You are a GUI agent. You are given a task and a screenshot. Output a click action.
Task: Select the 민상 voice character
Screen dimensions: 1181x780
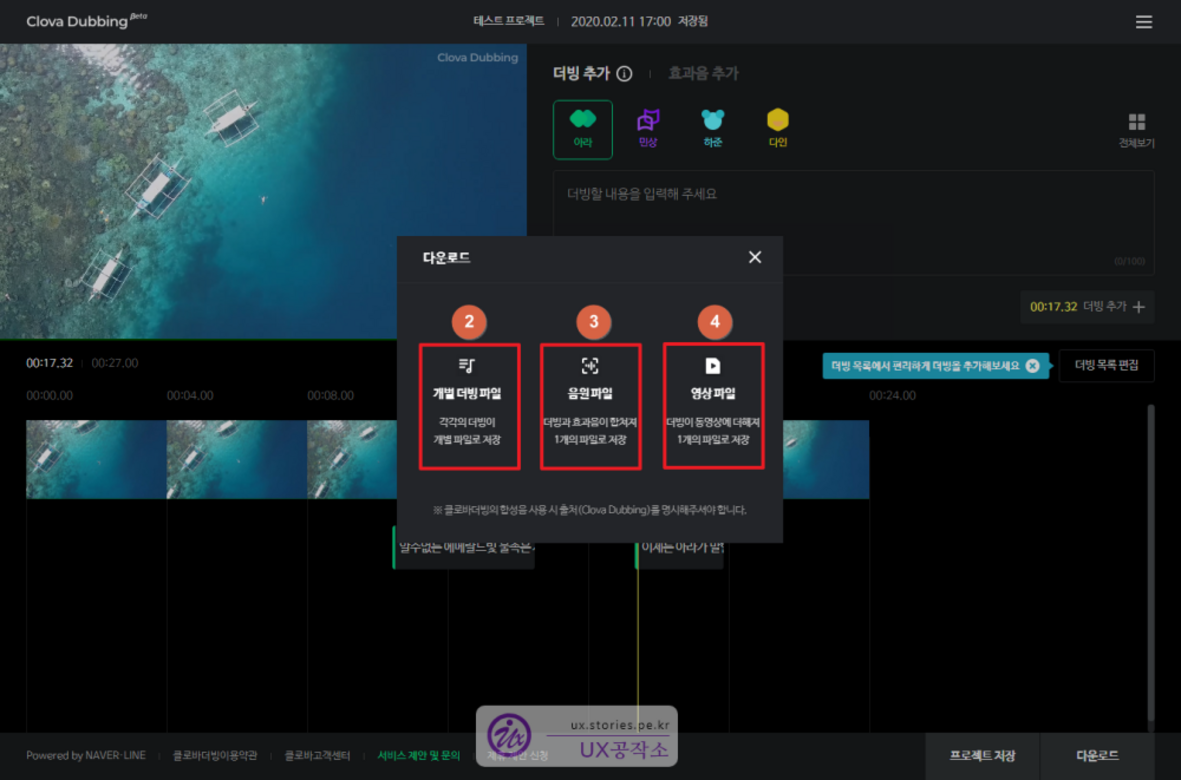click(x=648, y=129)
